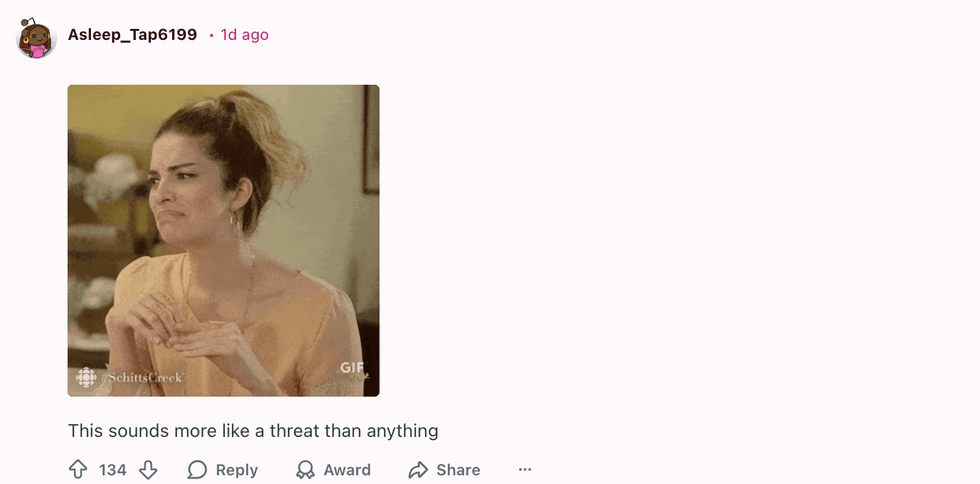
Task: Open the Asleep_Tap6199 avatar image
Action: click(x=36, y=38)
